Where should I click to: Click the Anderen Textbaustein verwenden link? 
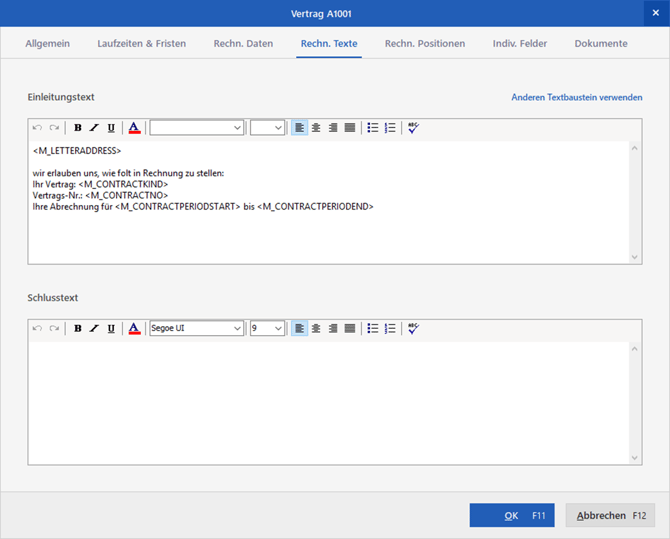576,98
